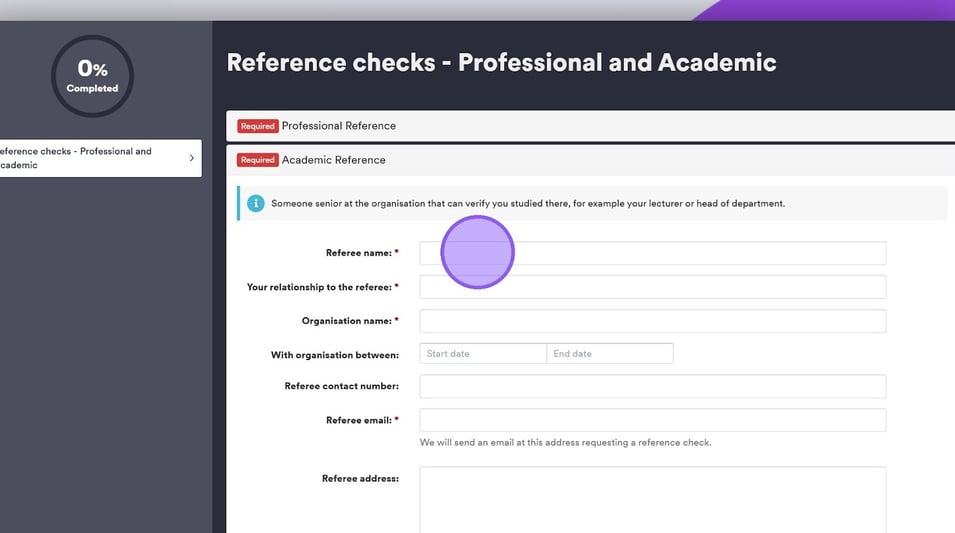The height and width of the screenshot is (533, 955).
Task: Click the Referee contact number field
Action: pyautogui.click(x=652, y=387)
